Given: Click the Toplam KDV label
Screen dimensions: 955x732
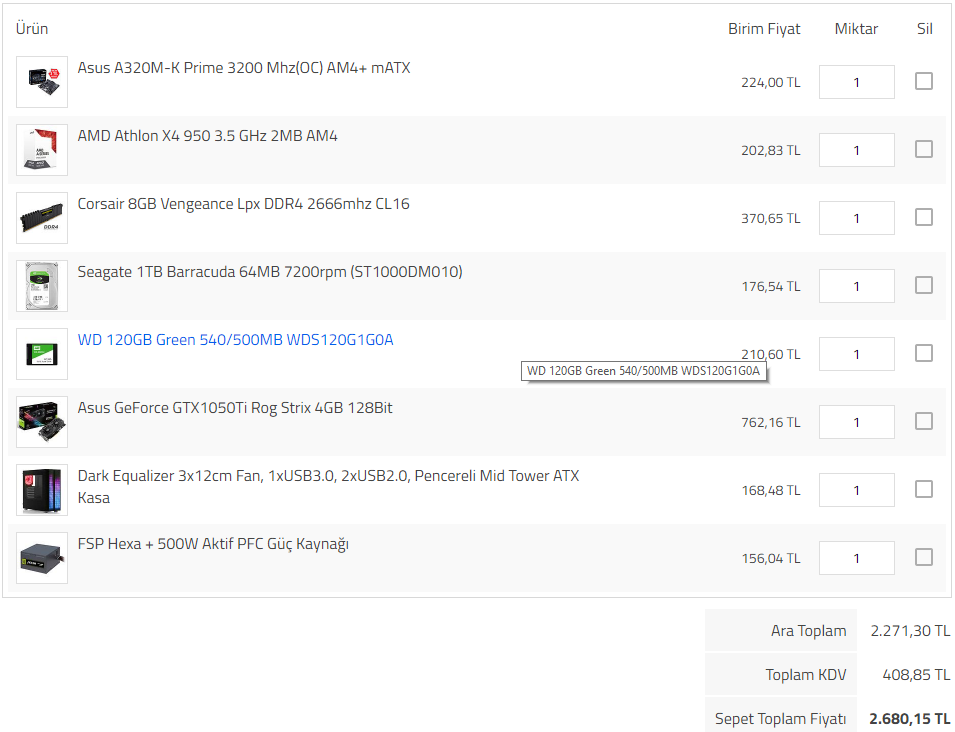Looking at the screenshot, I should click(x=806, y=675).
